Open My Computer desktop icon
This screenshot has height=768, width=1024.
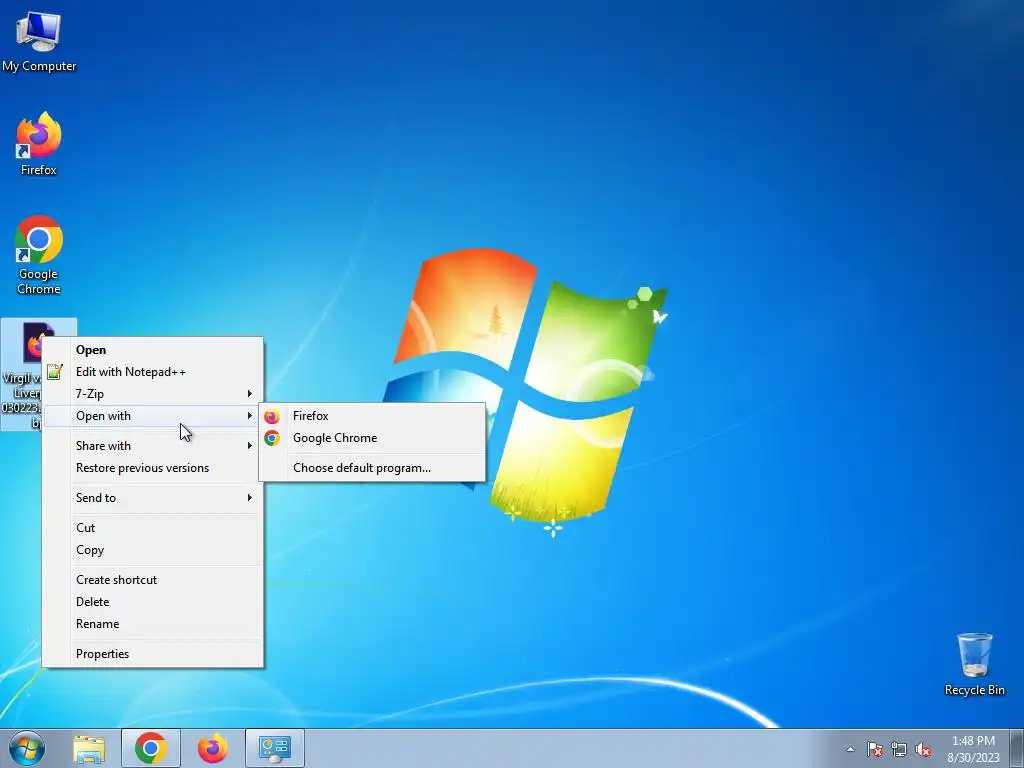[x=39, y=40]
